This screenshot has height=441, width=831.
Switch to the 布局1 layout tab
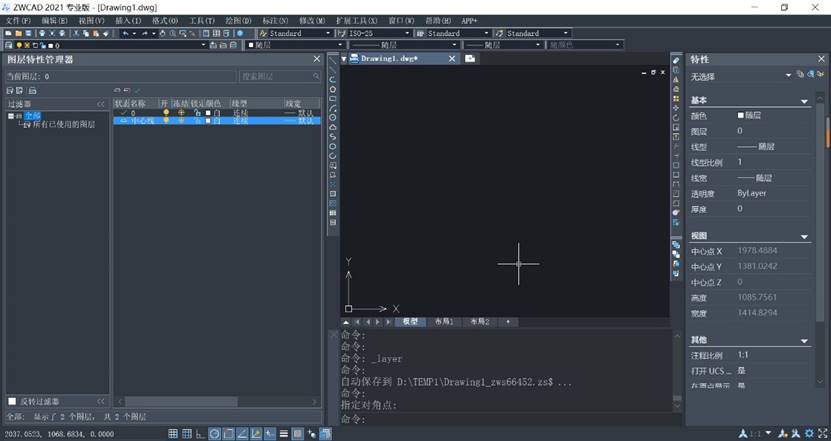444,322
